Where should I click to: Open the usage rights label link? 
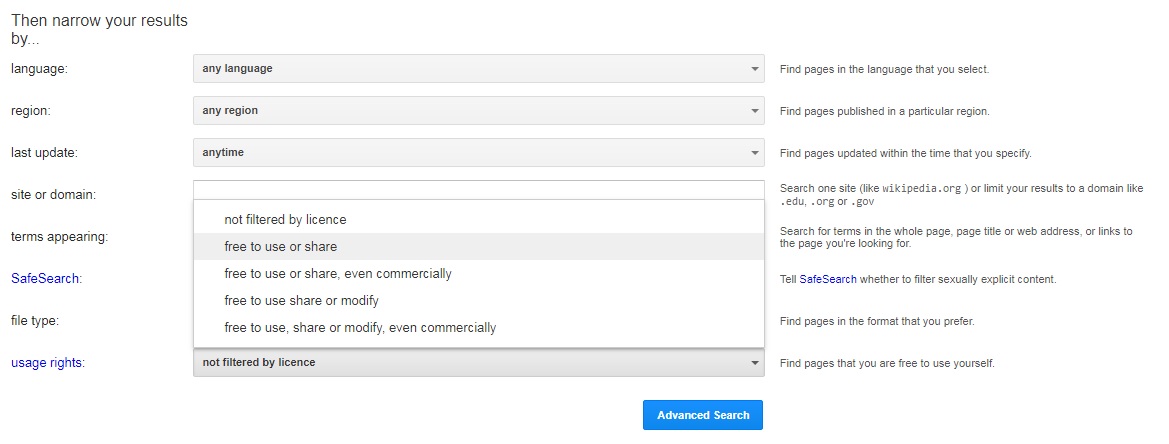[x=48, y=363]
